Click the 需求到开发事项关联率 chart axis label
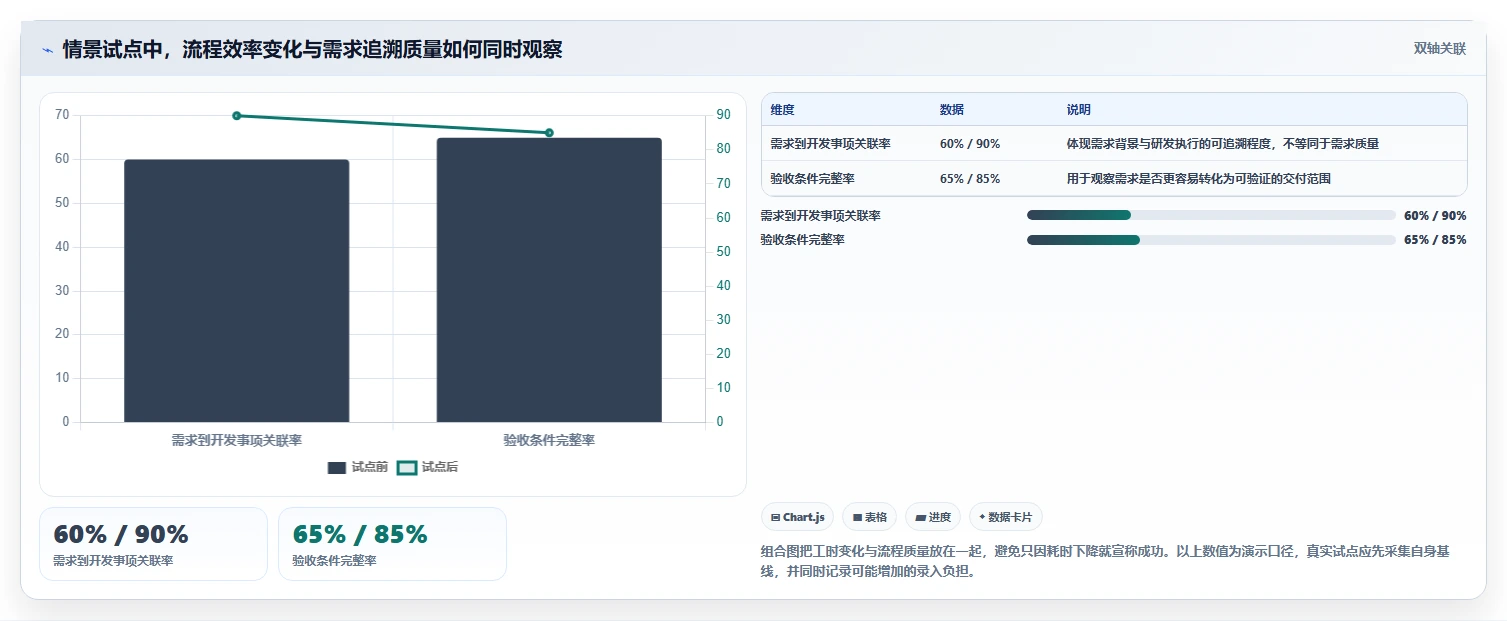 (x=237, y=440)
